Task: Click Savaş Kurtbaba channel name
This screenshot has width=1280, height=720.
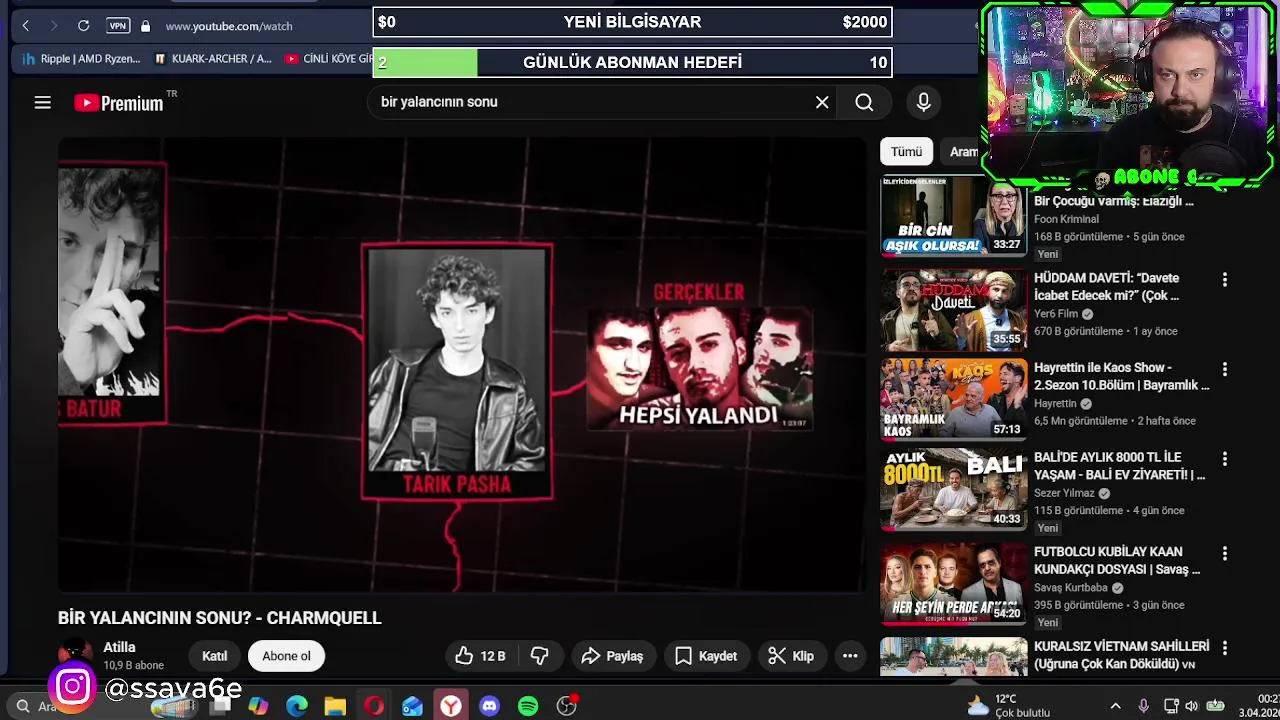Action: [1071, 588]
